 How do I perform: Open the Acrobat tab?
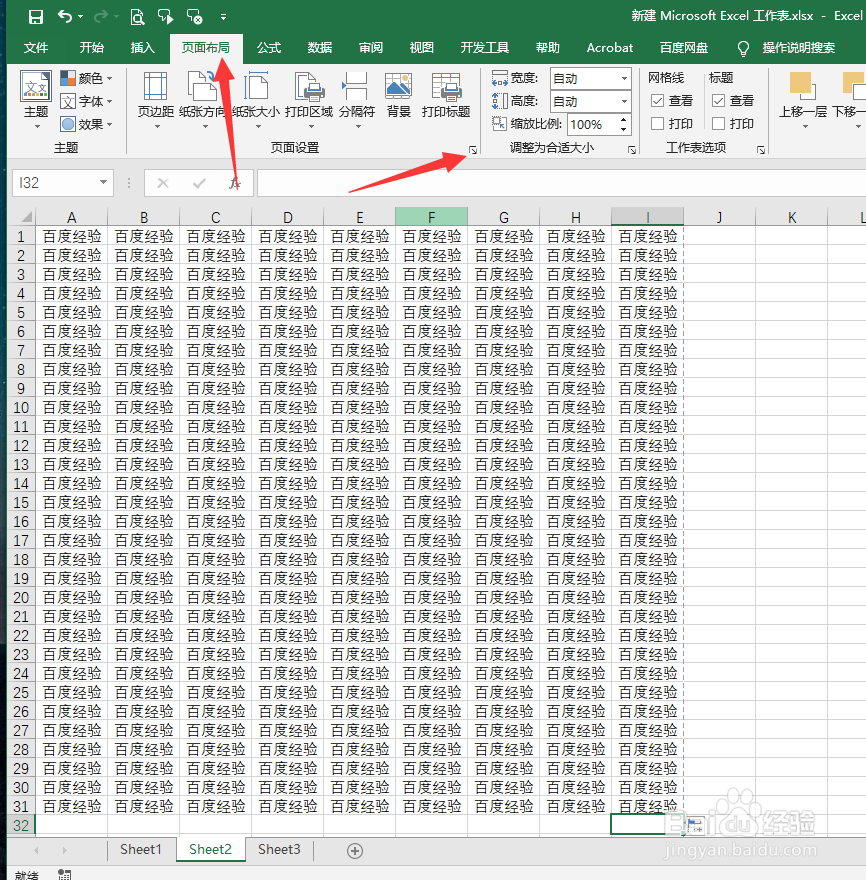tap(610, 48)
